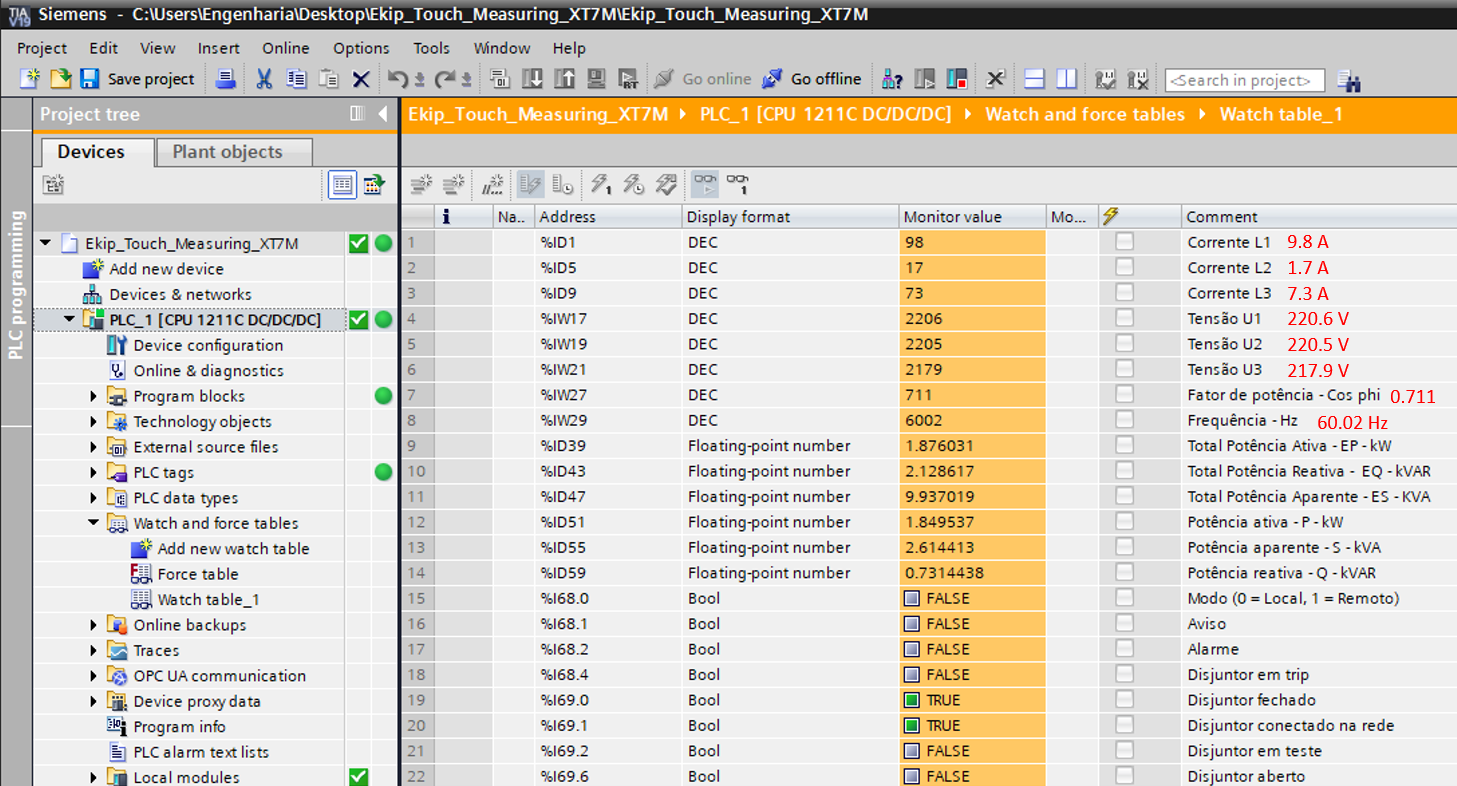Switch to the Plant objects tab
This screenshot has height=786, width=1457.
tap(227, 152)
